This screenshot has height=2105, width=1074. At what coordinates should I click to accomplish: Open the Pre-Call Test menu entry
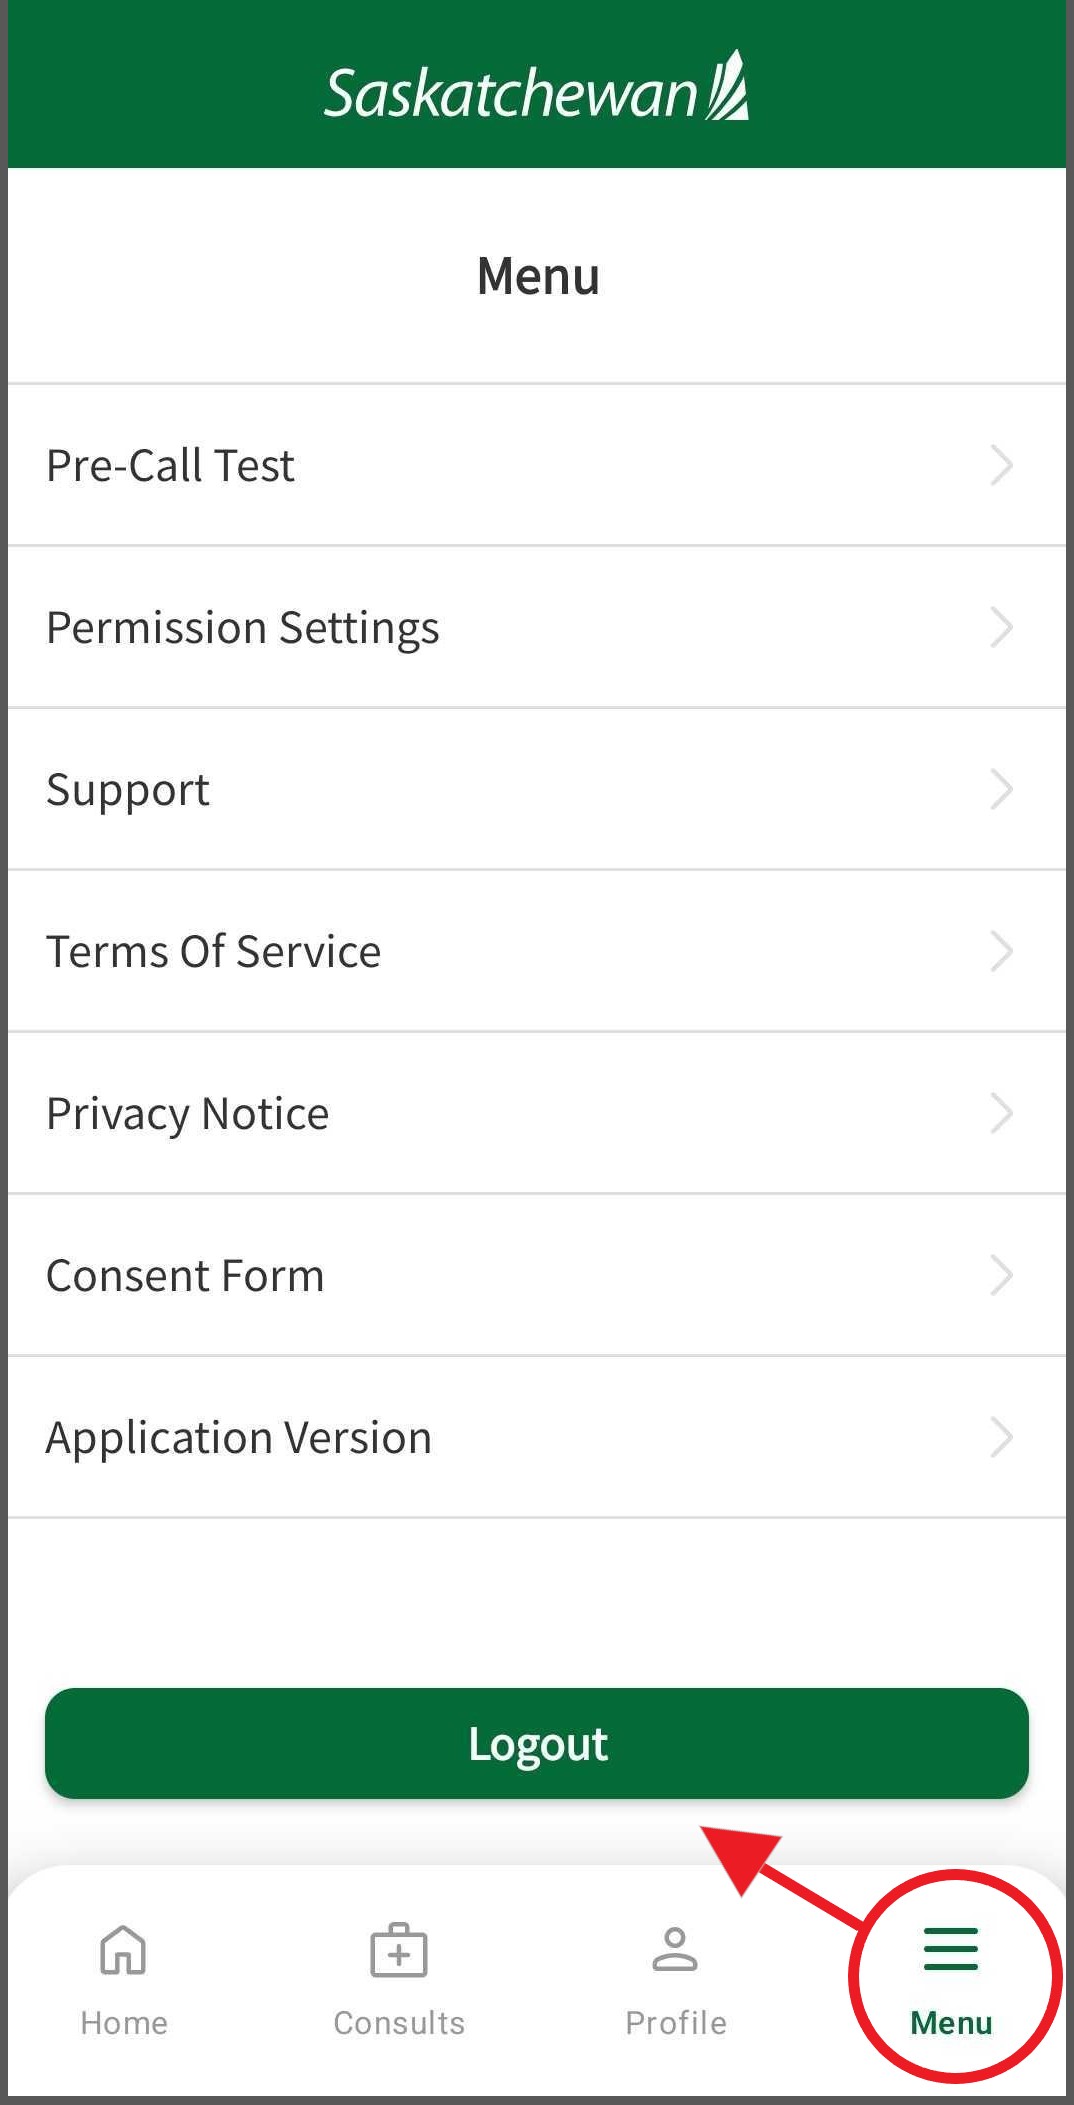point(171,466)
